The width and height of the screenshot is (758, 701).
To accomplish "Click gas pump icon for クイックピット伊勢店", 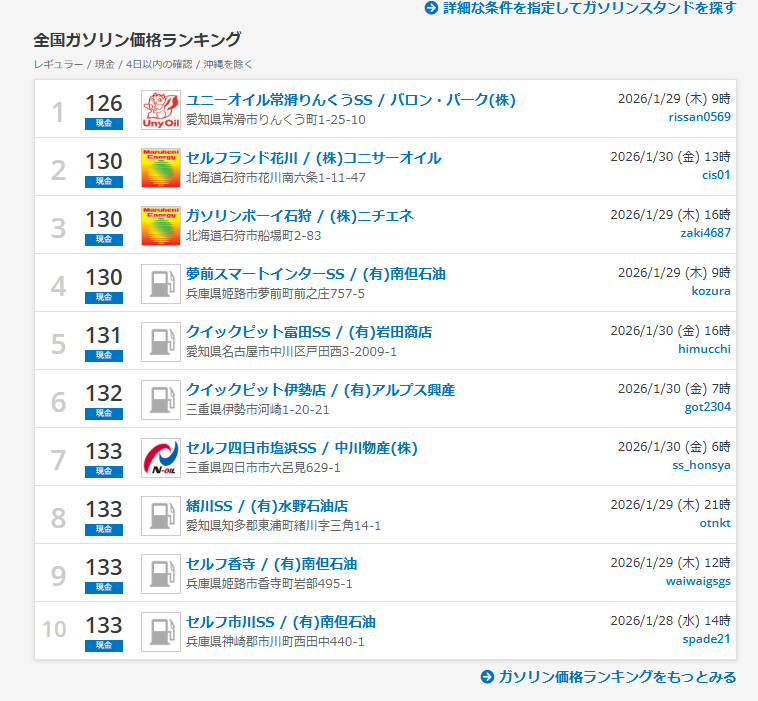I will click(161, 400).
